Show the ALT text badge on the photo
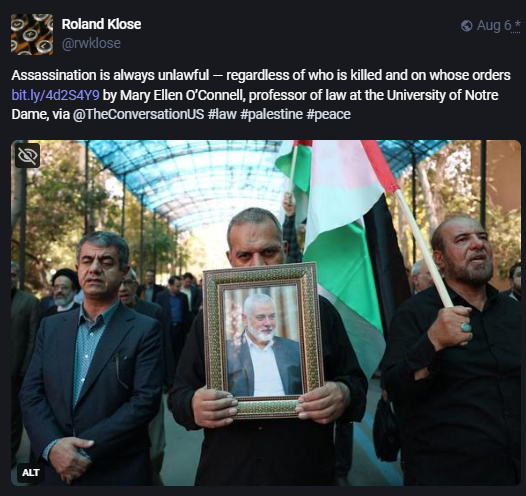 pos(31,473)
